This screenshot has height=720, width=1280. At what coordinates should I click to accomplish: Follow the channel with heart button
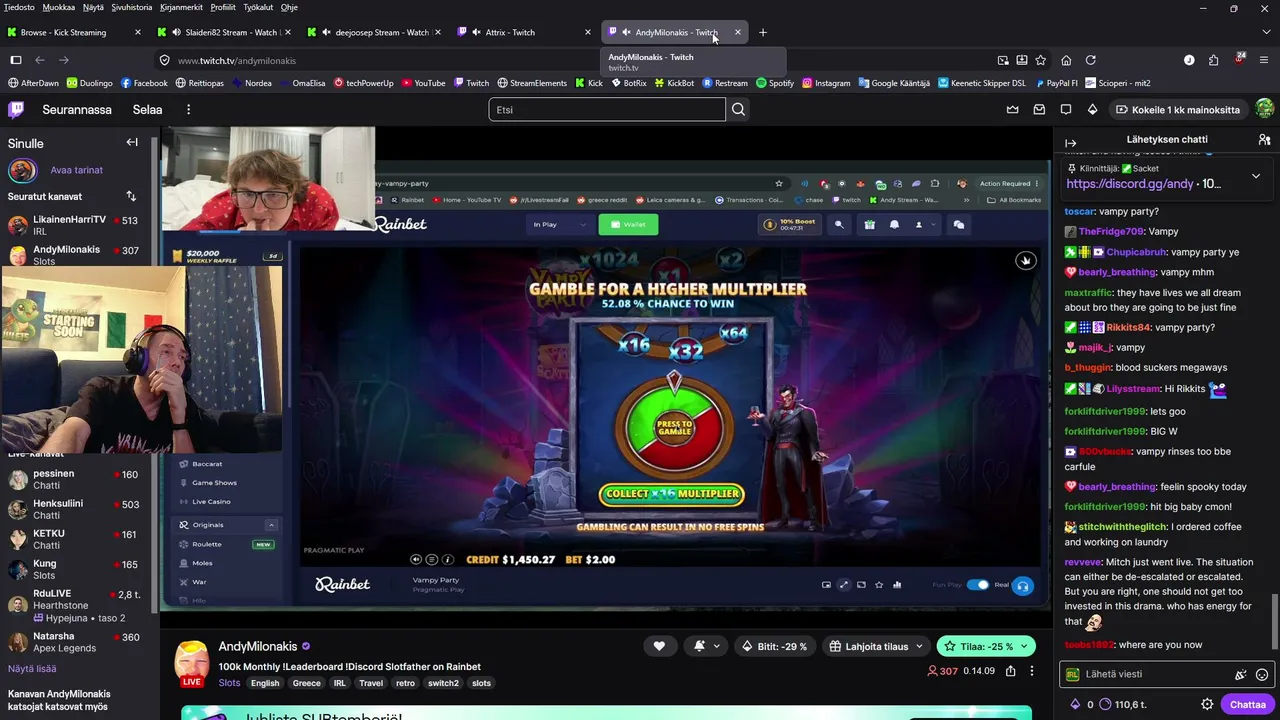(x=659, y=646)
